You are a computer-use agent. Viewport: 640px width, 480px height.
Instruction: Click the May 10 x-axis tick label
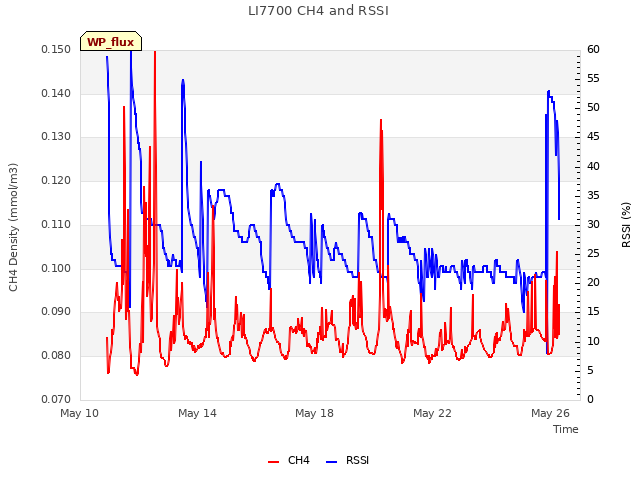tap(79, 413)
